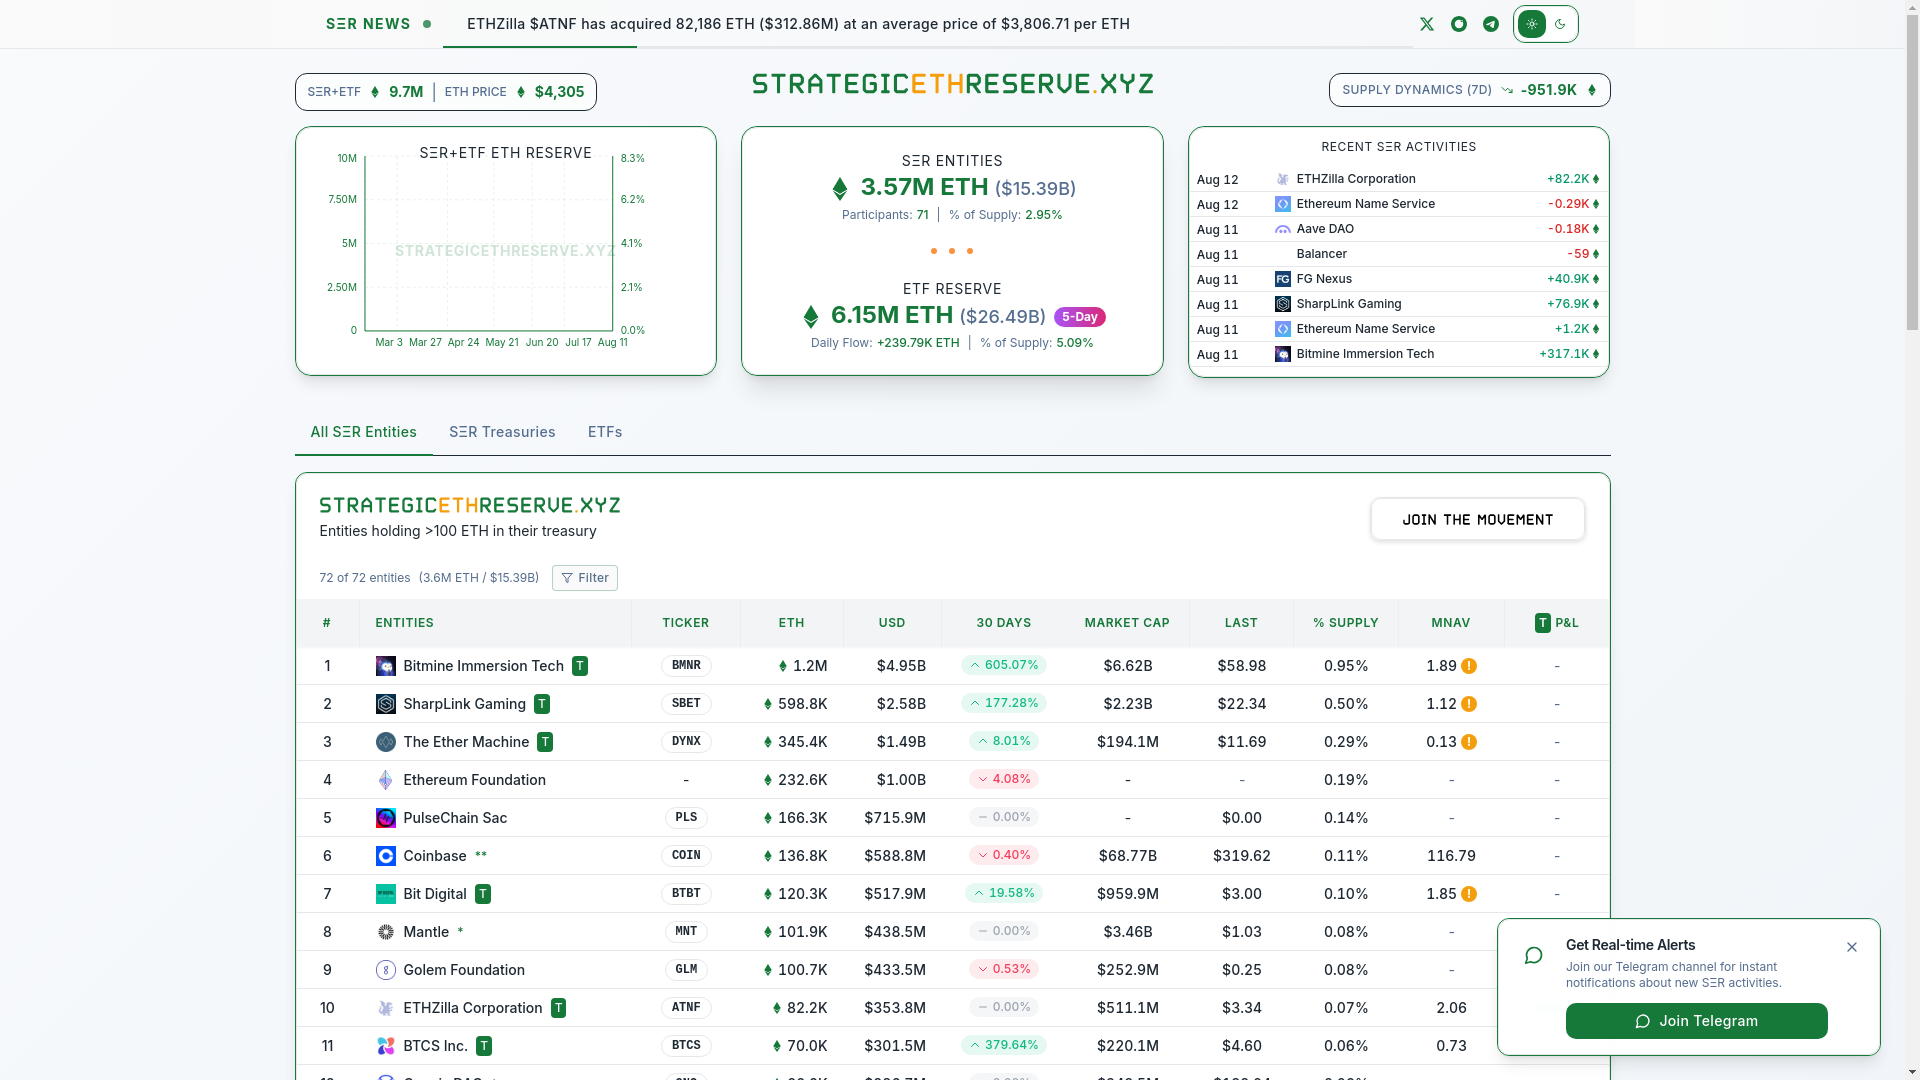1920x1080 pixels.
Task: Click the Golem Foundation logo icon
Action: (385, 970)
